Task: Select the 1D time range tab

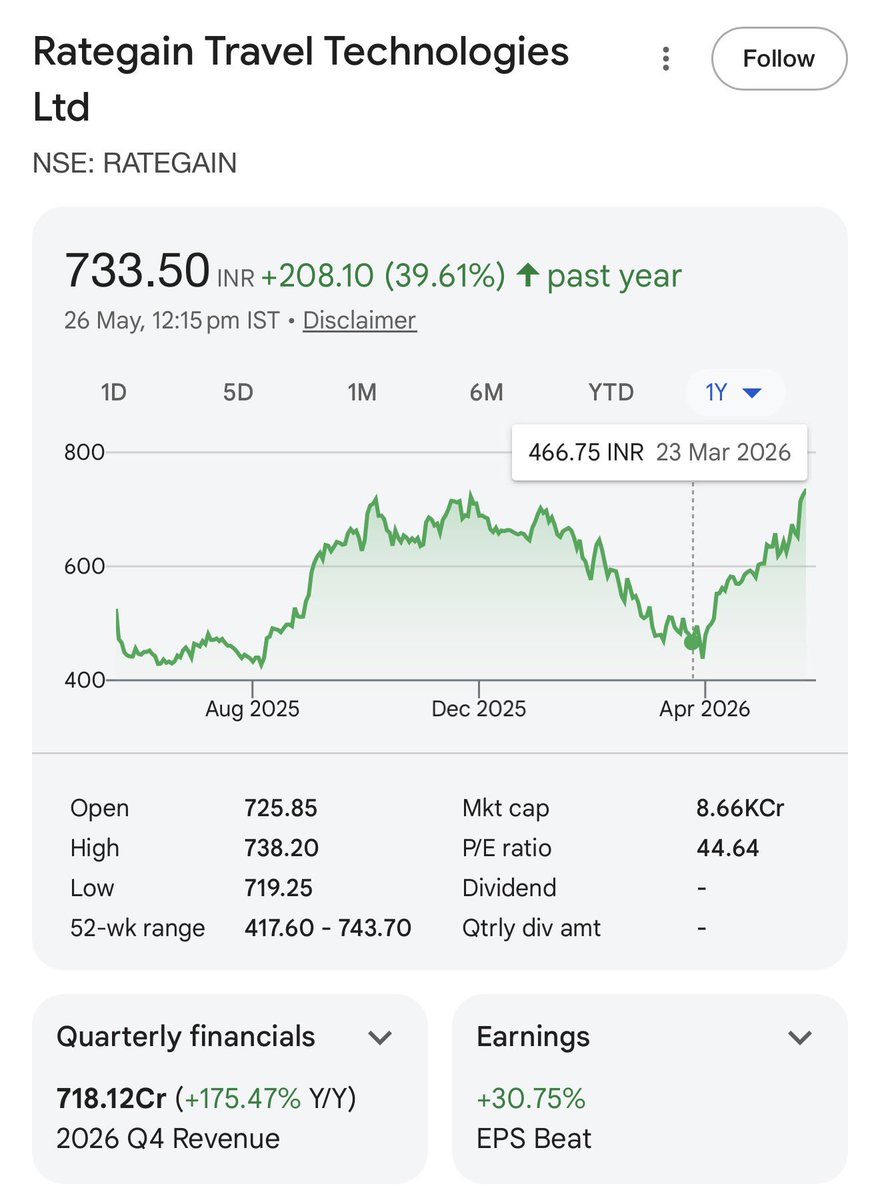Action: pyautogui.click(x=114, y=392)
